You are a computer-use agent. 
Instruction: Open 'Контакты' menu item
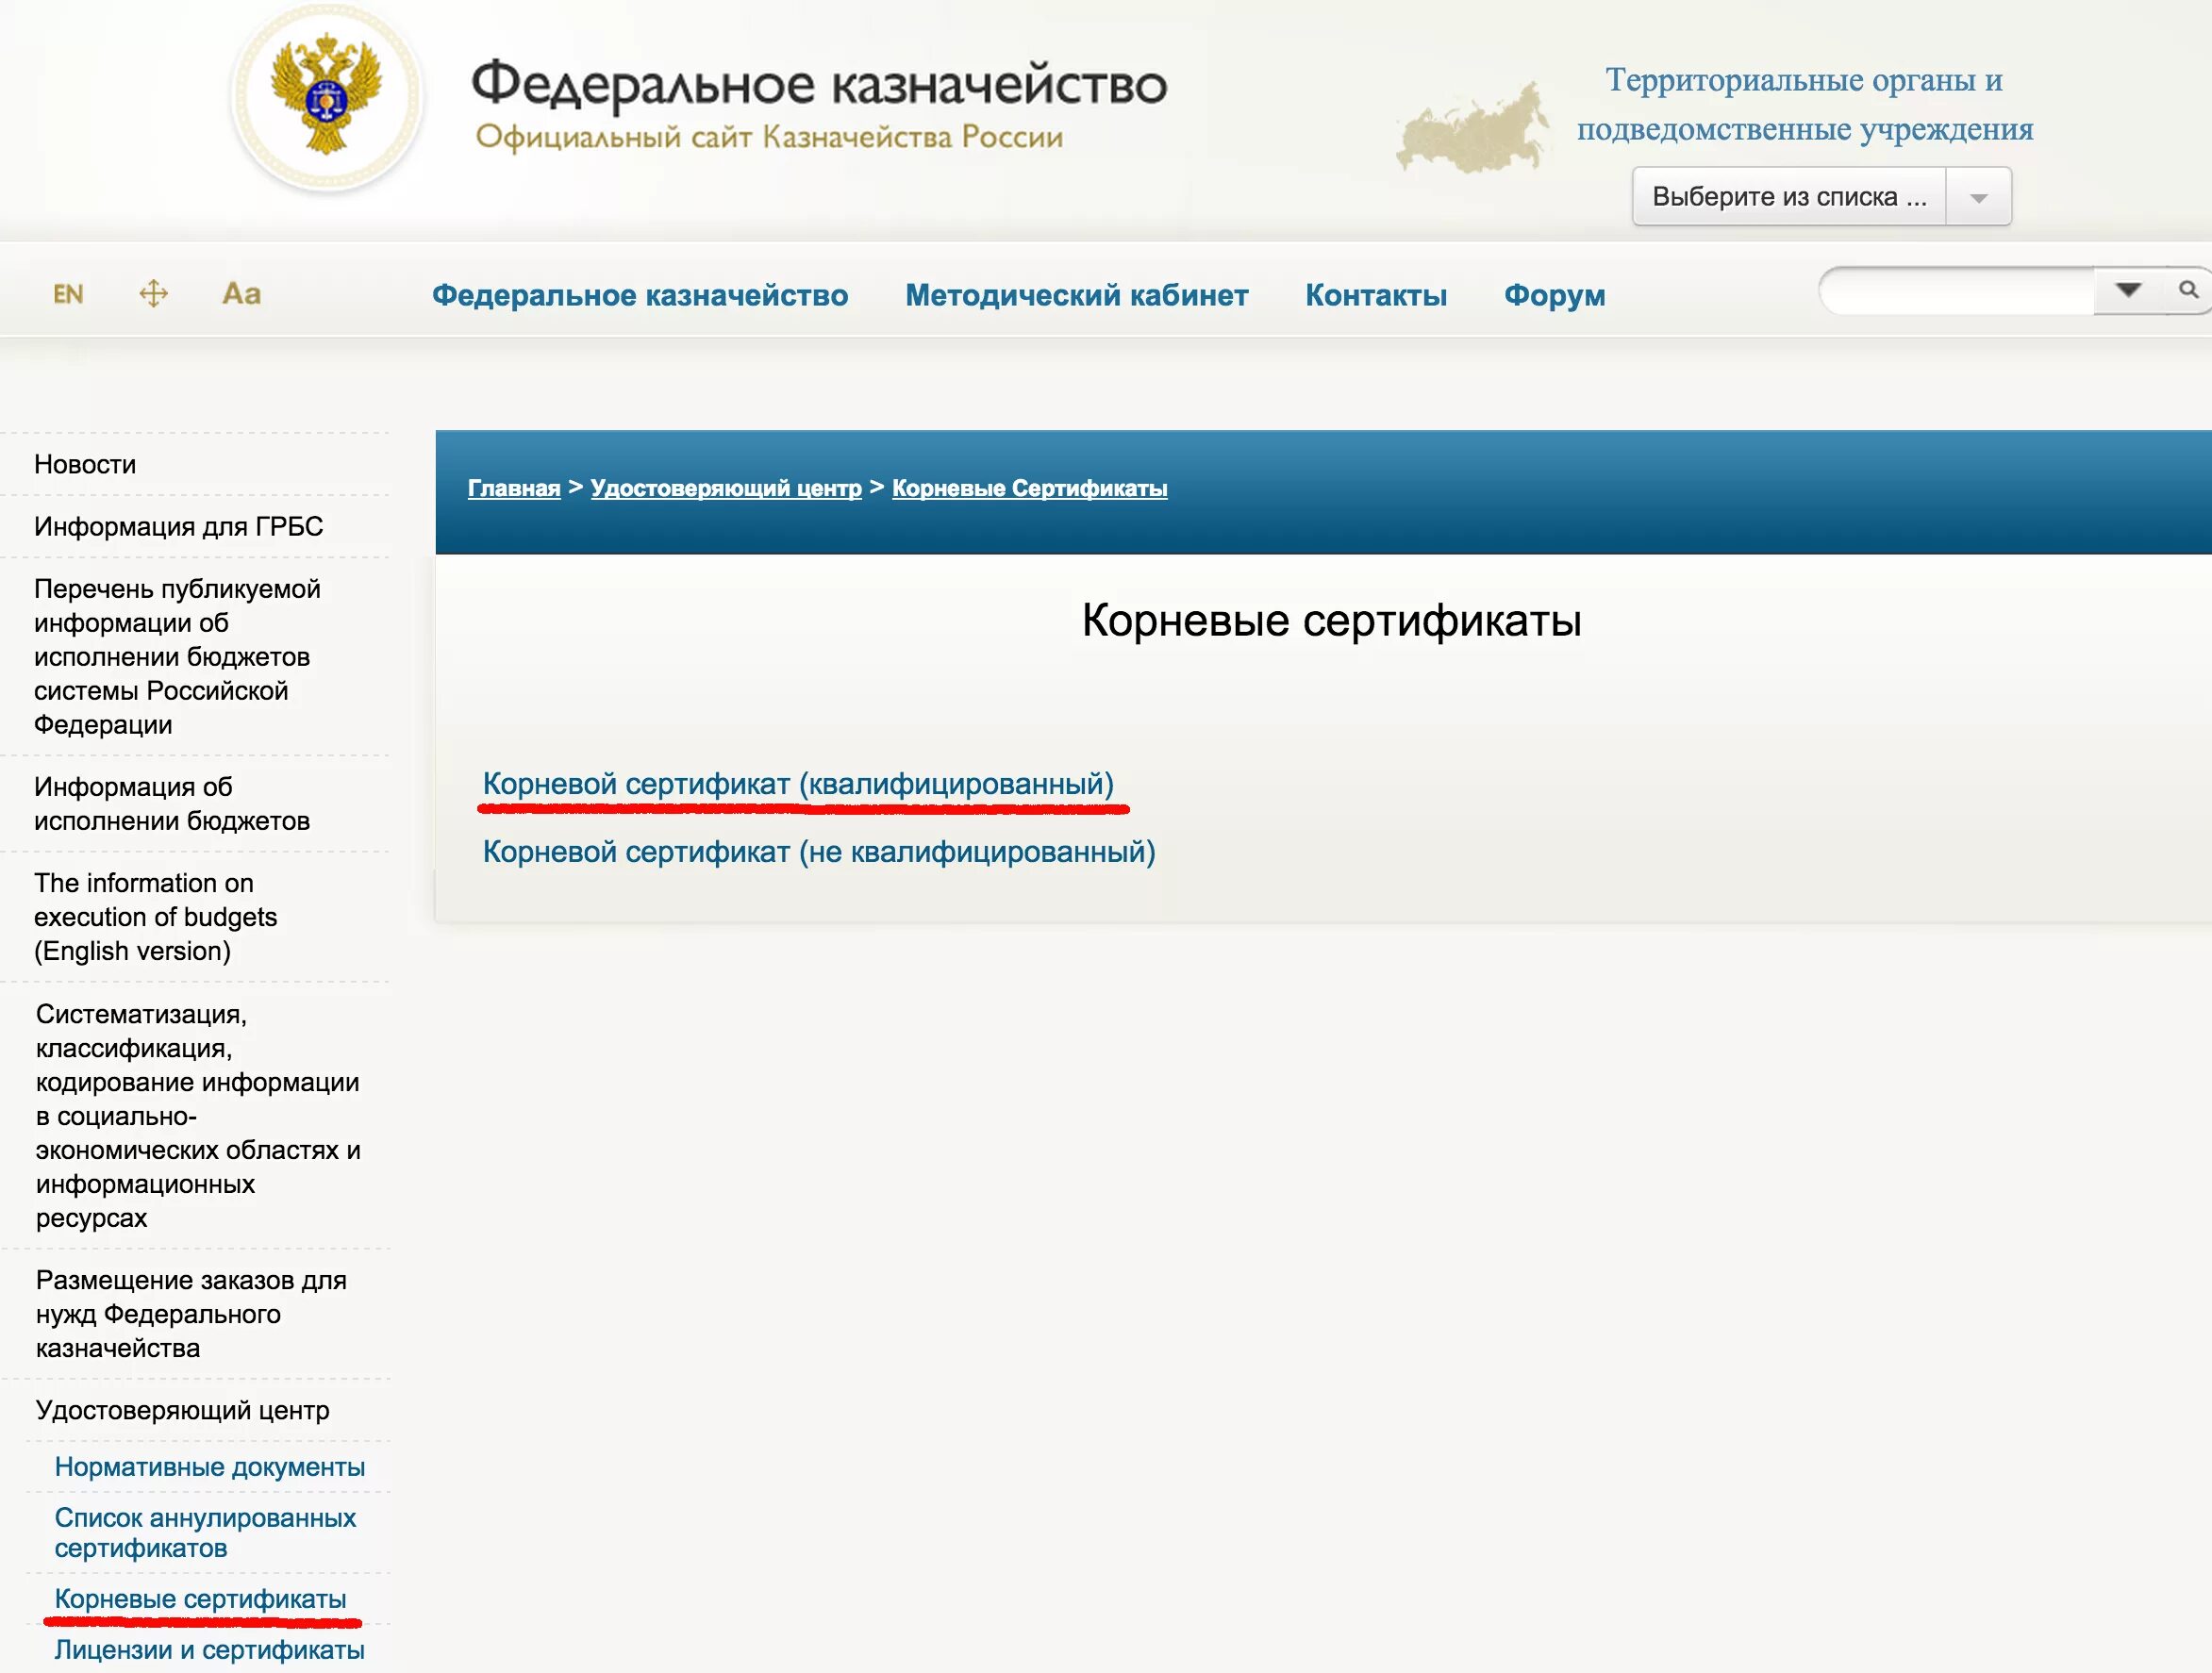click(x=1376, y=295)
